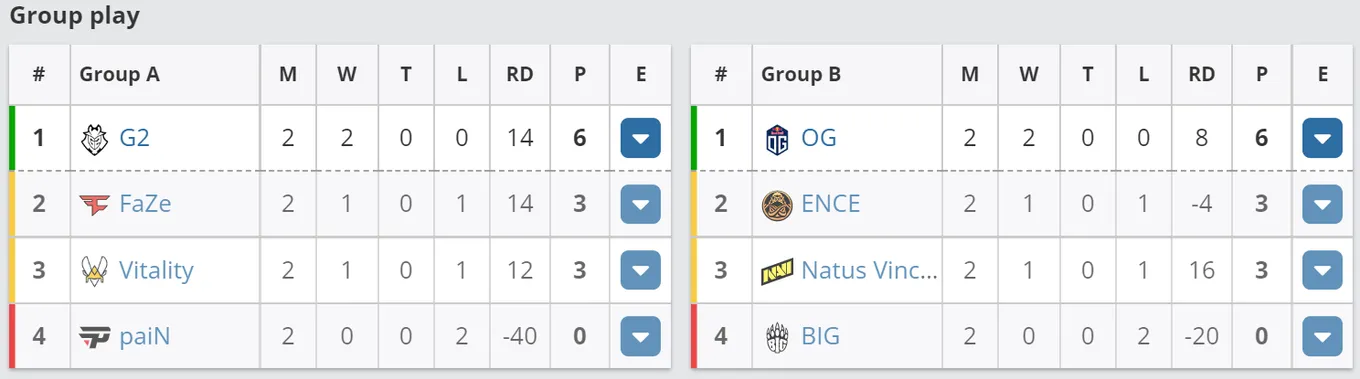1360x379 pixels.
Task: Click the Vitality bee logo icon
Action: [94, 270]
